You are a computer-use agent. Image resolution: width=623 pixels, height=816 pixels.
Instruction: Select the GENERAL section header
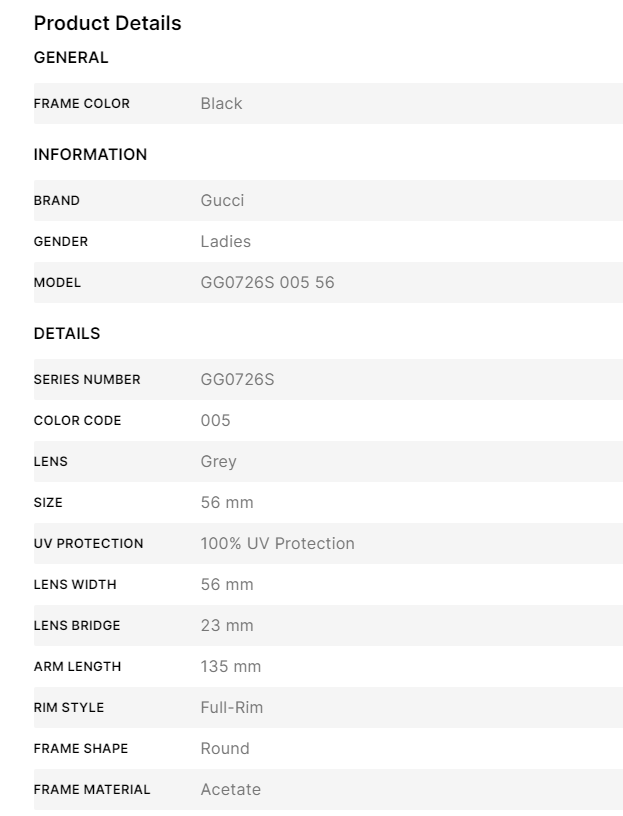coord(71,58)
